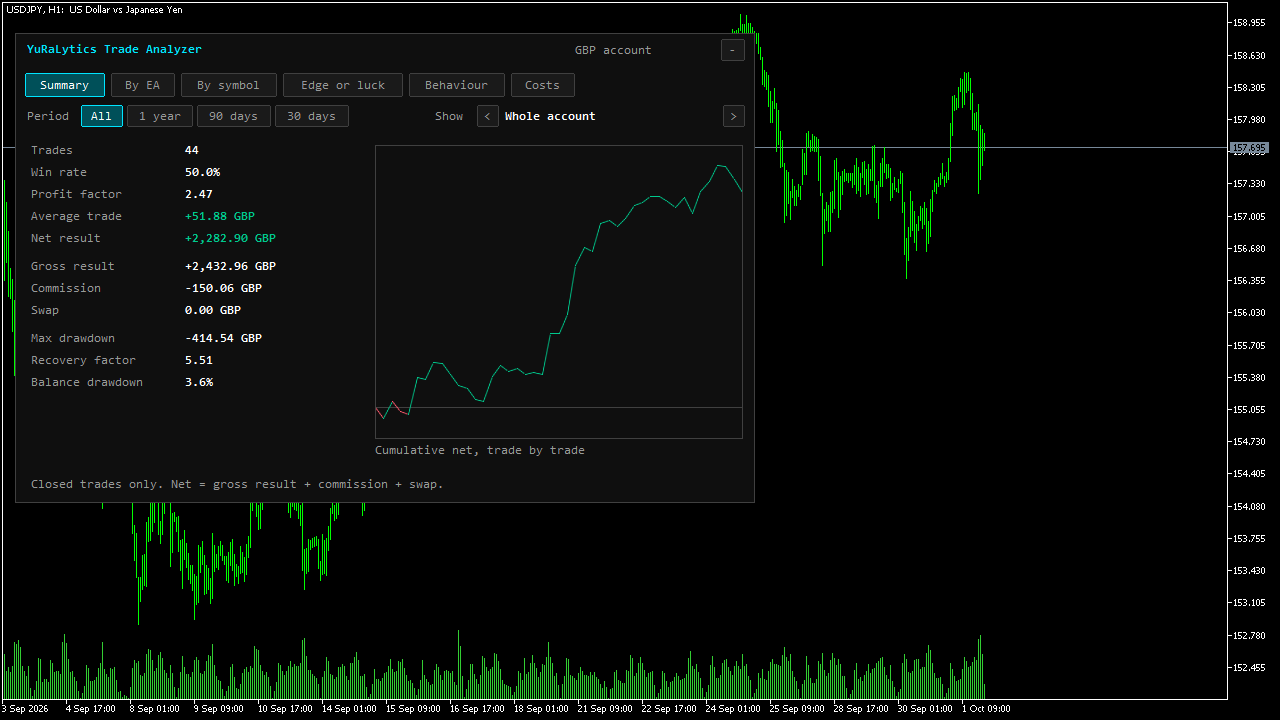Click the Swap value 0.00 GBP
Image resolution: width=1280 pixels, height=720 pixels.
tap(213, 310)
